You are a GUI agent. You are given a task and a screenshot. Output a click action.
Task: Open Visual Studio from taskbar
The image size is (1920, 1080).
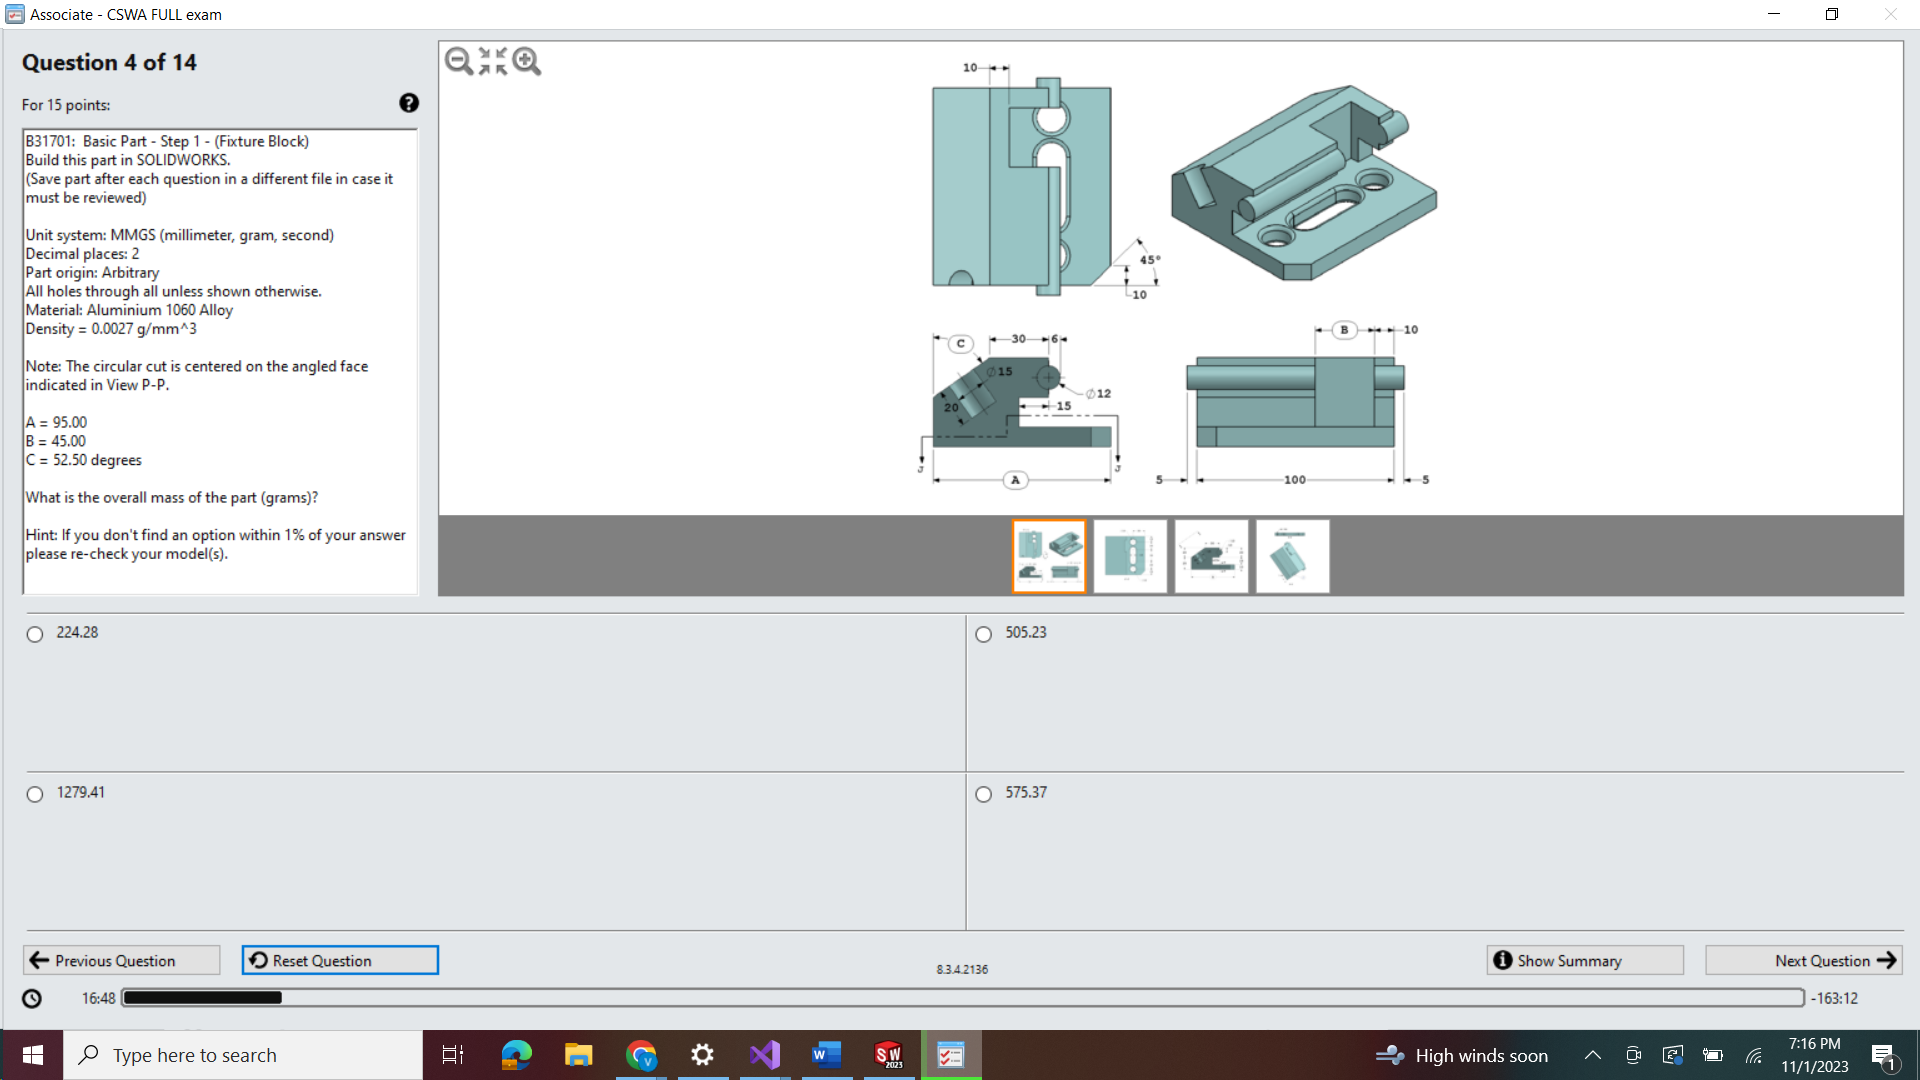pyautogui.click(x=764, y=1055)
